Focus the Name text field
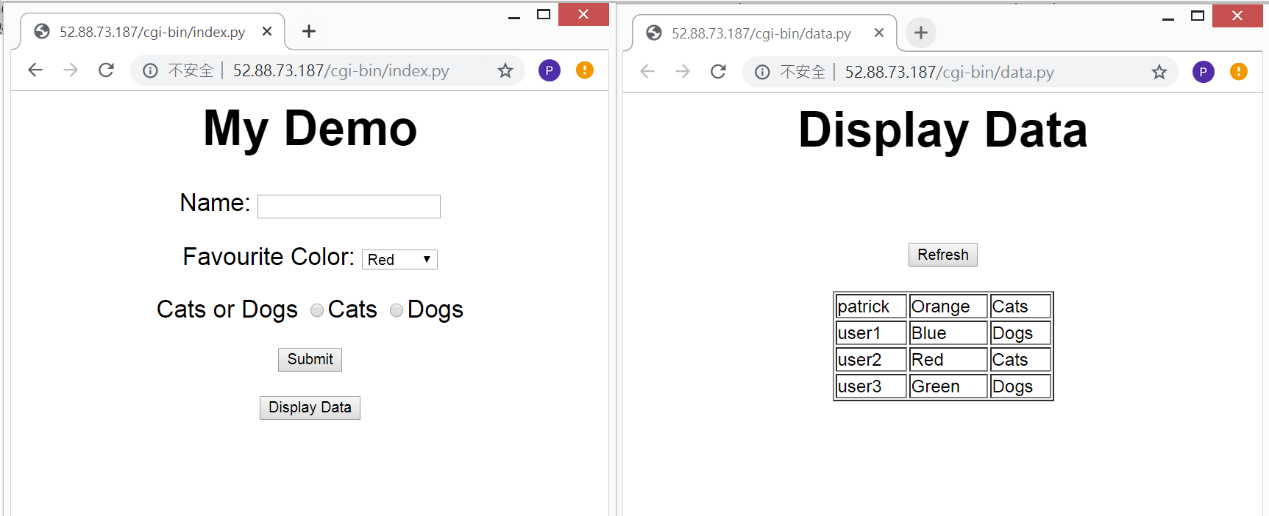The width and height of the screenshot is (1269, 516). click(x=348, y=206)
